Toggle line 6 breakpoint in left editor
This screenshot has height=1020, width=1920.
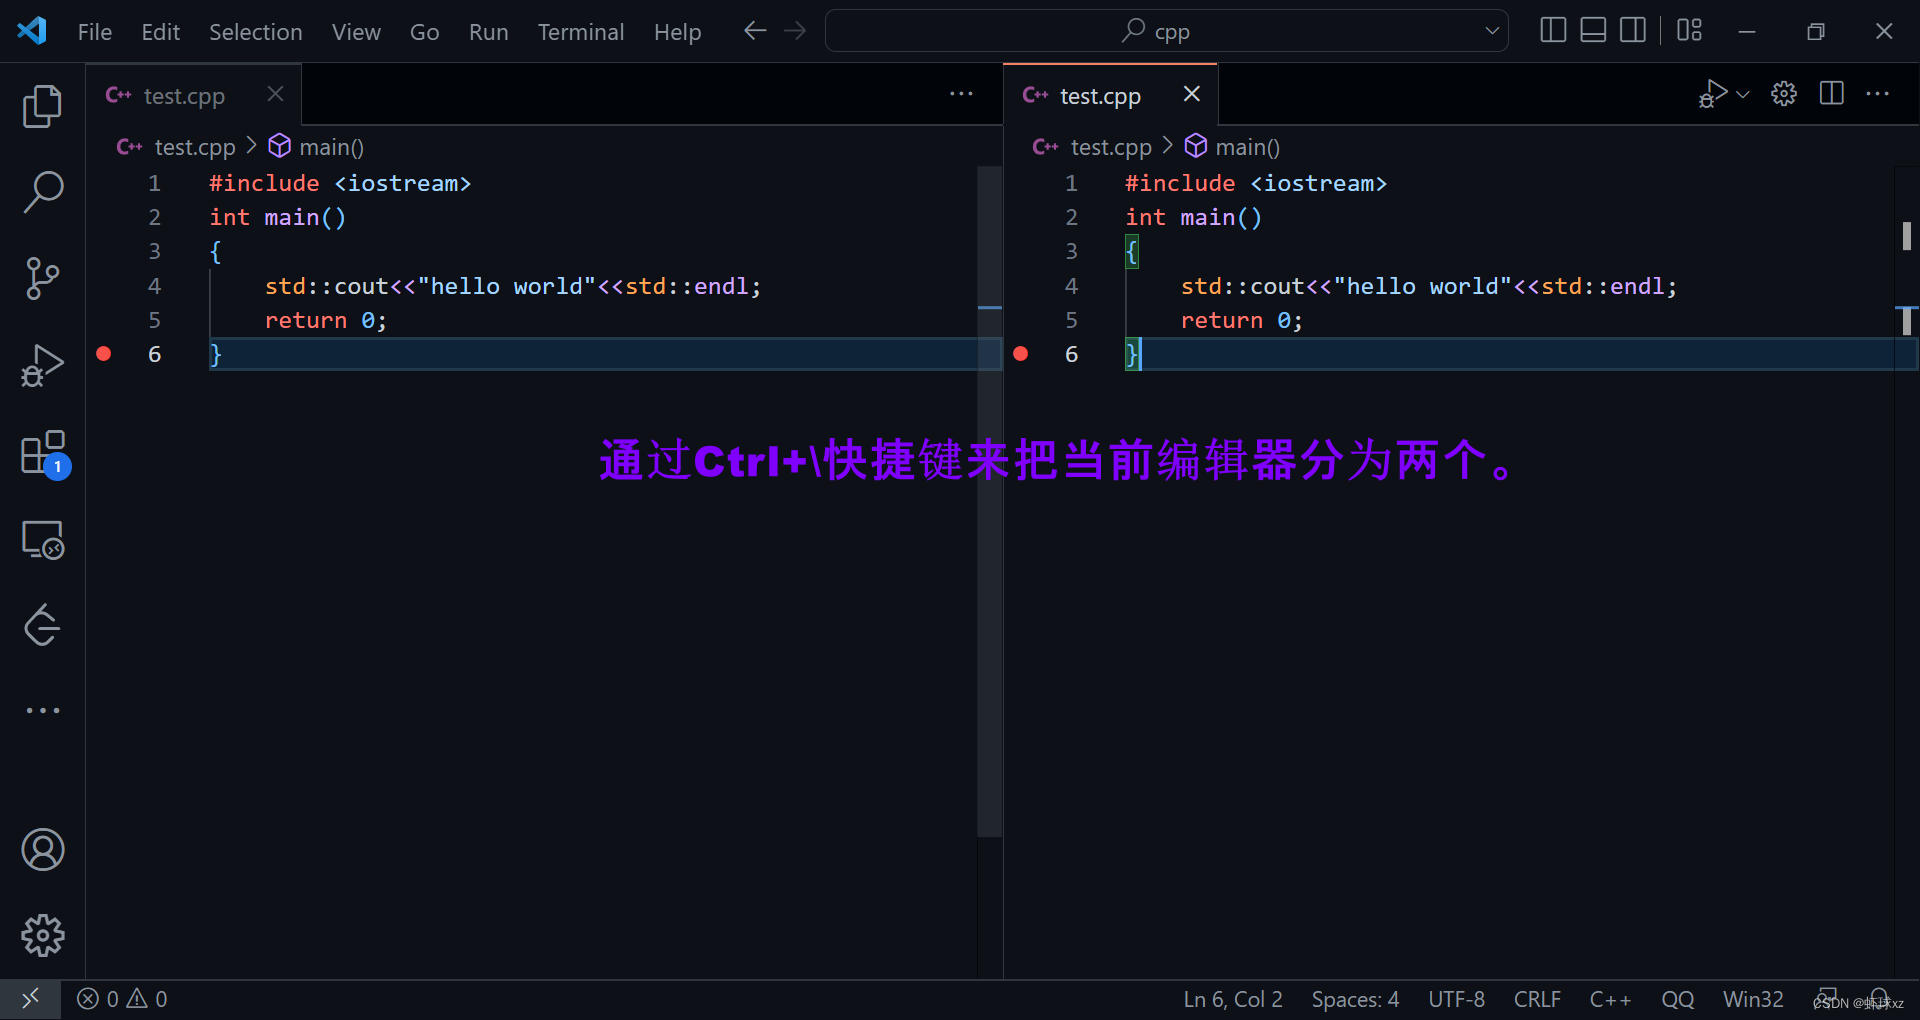[x=104, y=353]
